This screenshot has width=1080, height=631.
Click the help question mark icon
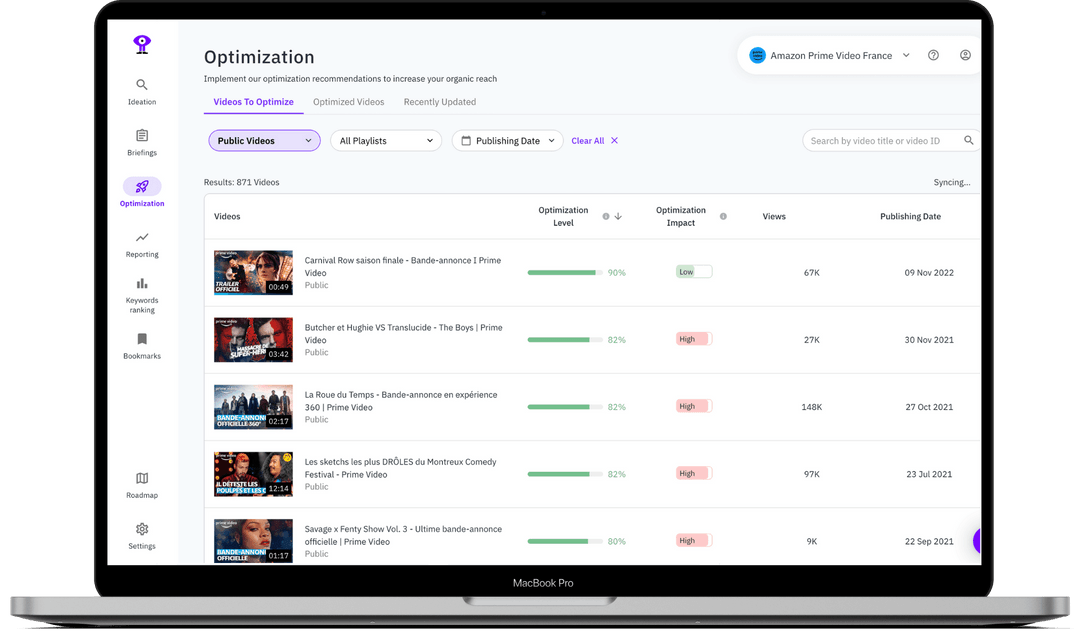[933, 55]
